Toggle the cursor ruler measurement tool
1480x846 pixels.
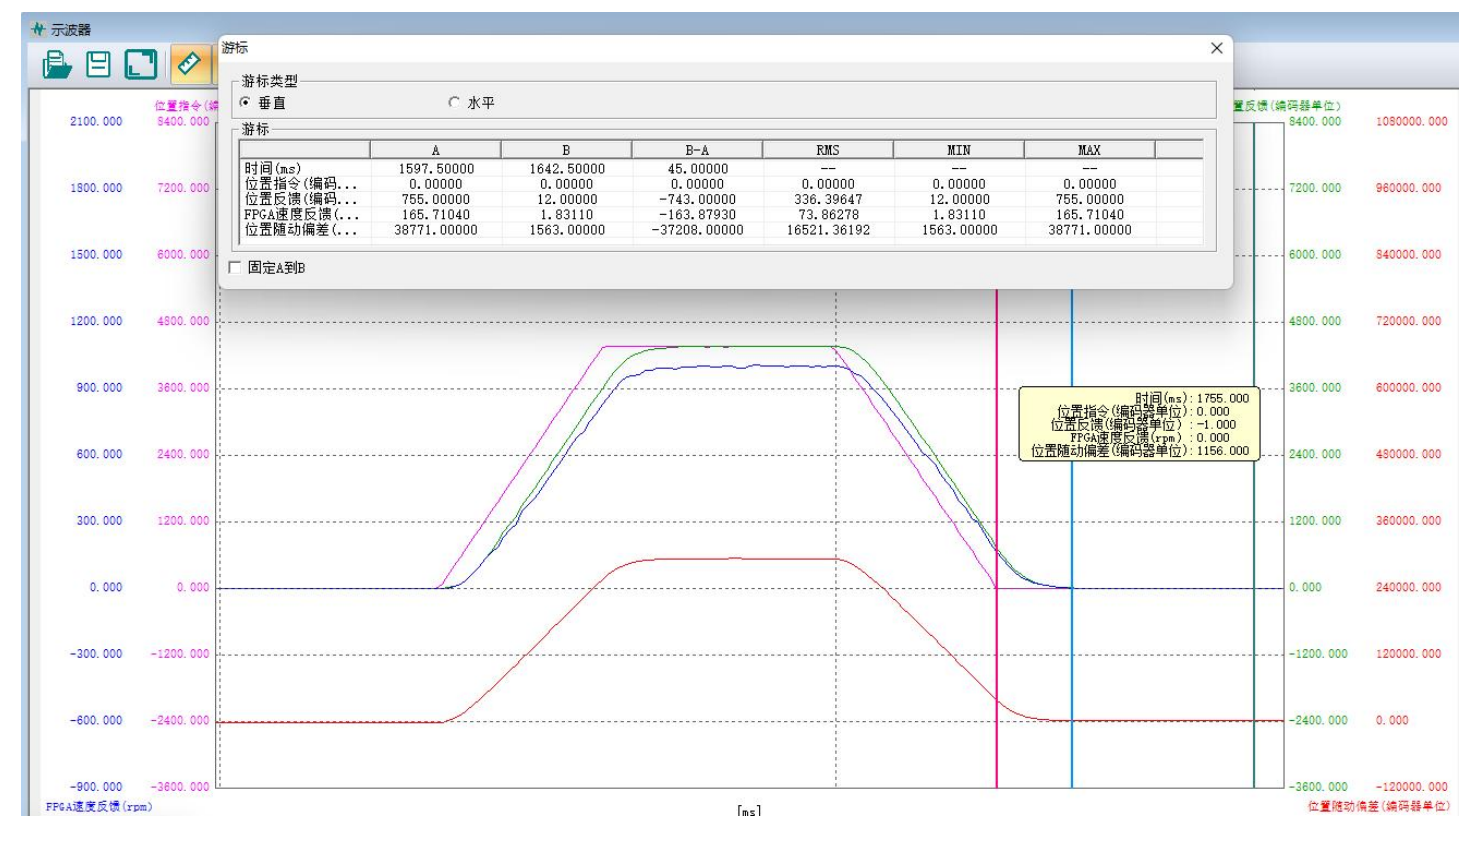[188, 65]
